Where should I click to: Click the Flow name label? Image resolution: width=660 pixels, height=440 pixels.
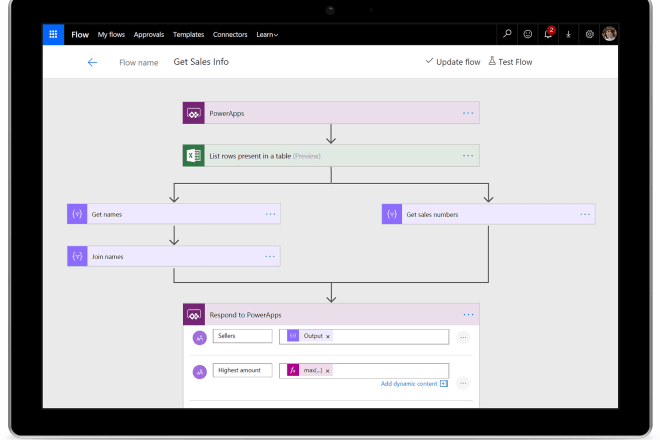(138, 63)
